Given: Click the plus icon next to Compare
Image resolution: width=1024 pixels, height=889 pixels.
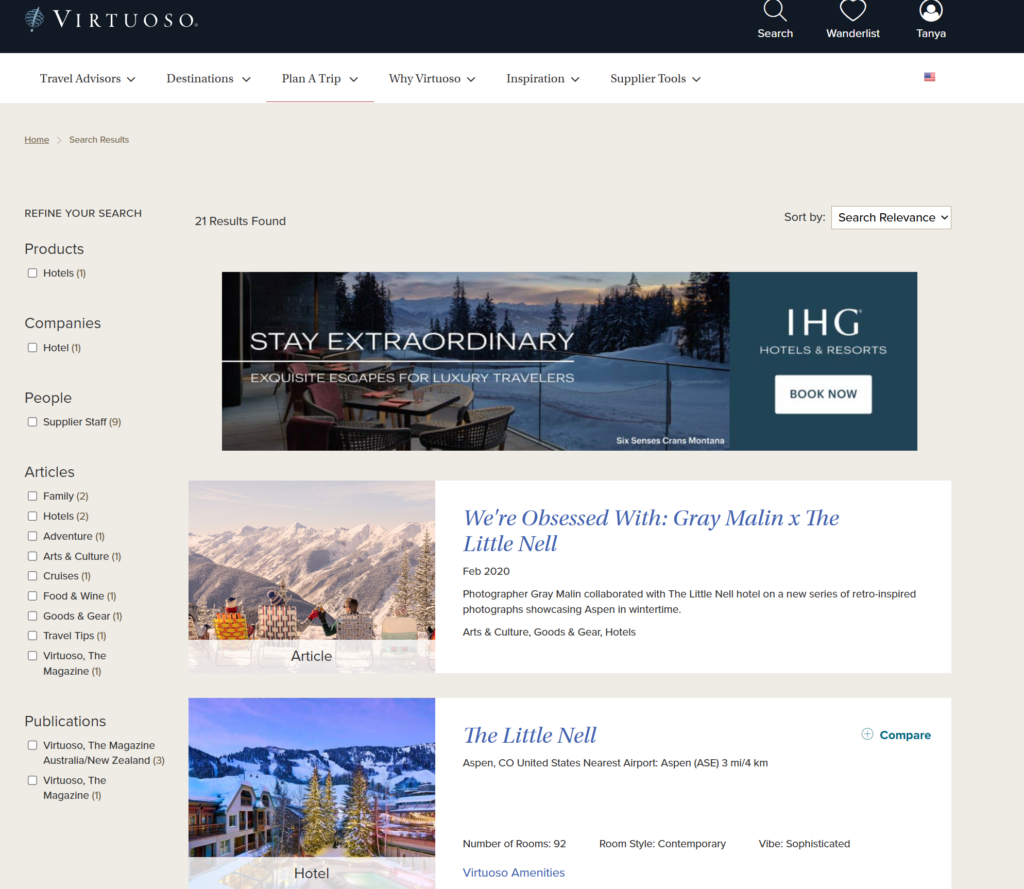Looking at the screenshot, I should tap(867, 734).
